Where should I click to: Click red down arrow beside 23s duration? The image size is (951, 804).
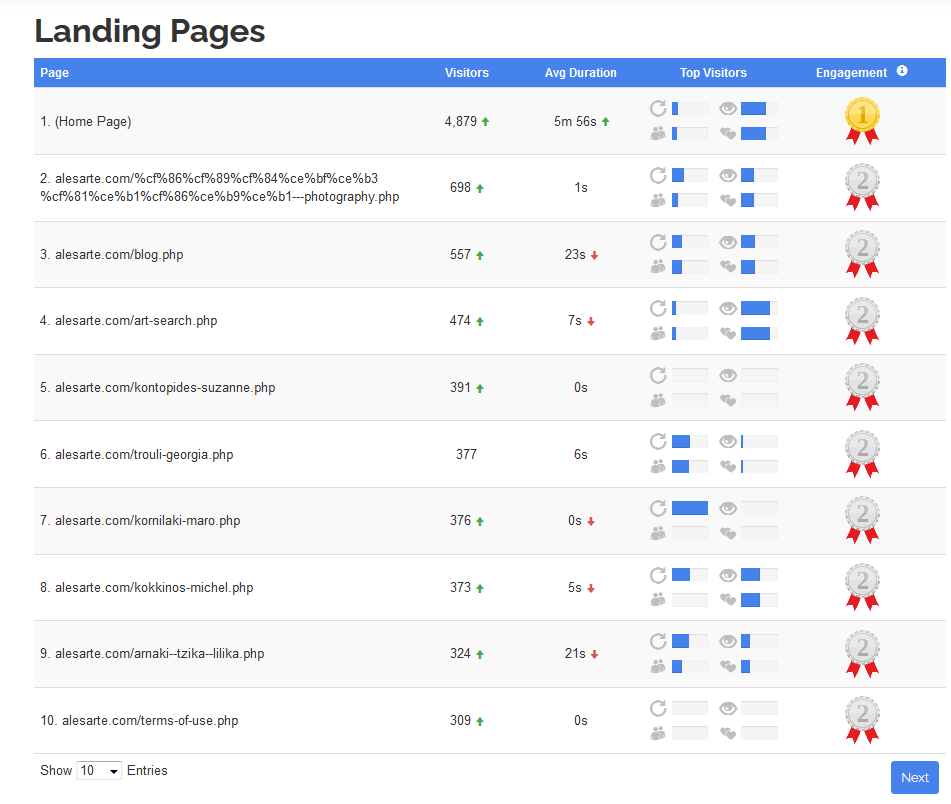point(594,256)
